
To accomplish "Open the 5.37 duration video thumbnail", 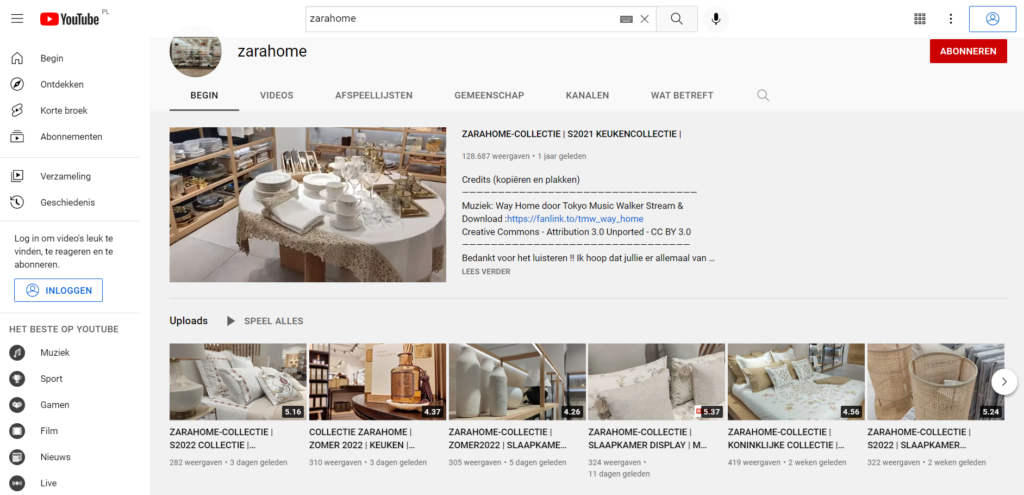I will coord(656,382).
